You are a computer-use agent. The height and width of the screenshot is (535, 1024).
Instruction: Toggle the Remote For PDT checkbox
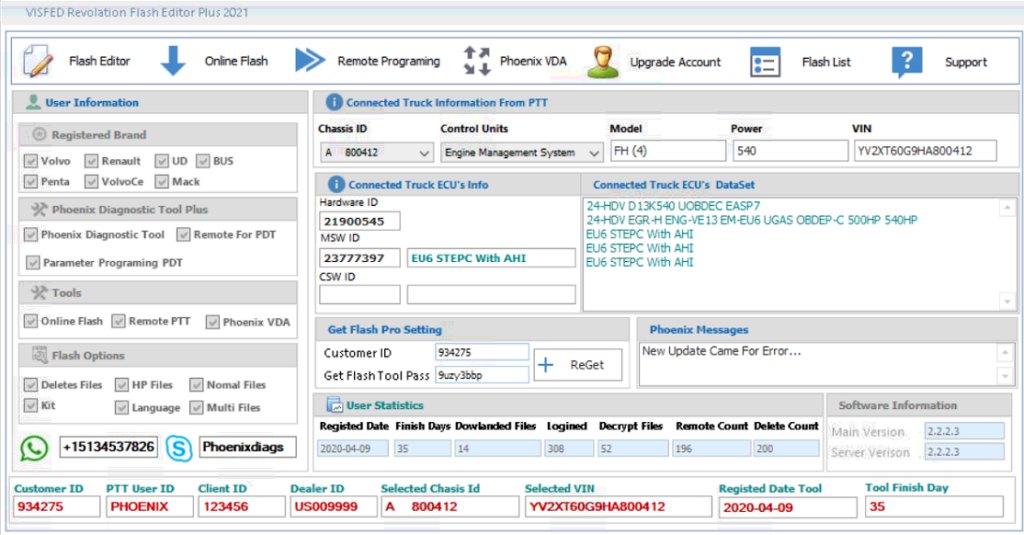(x=184, y=234)
